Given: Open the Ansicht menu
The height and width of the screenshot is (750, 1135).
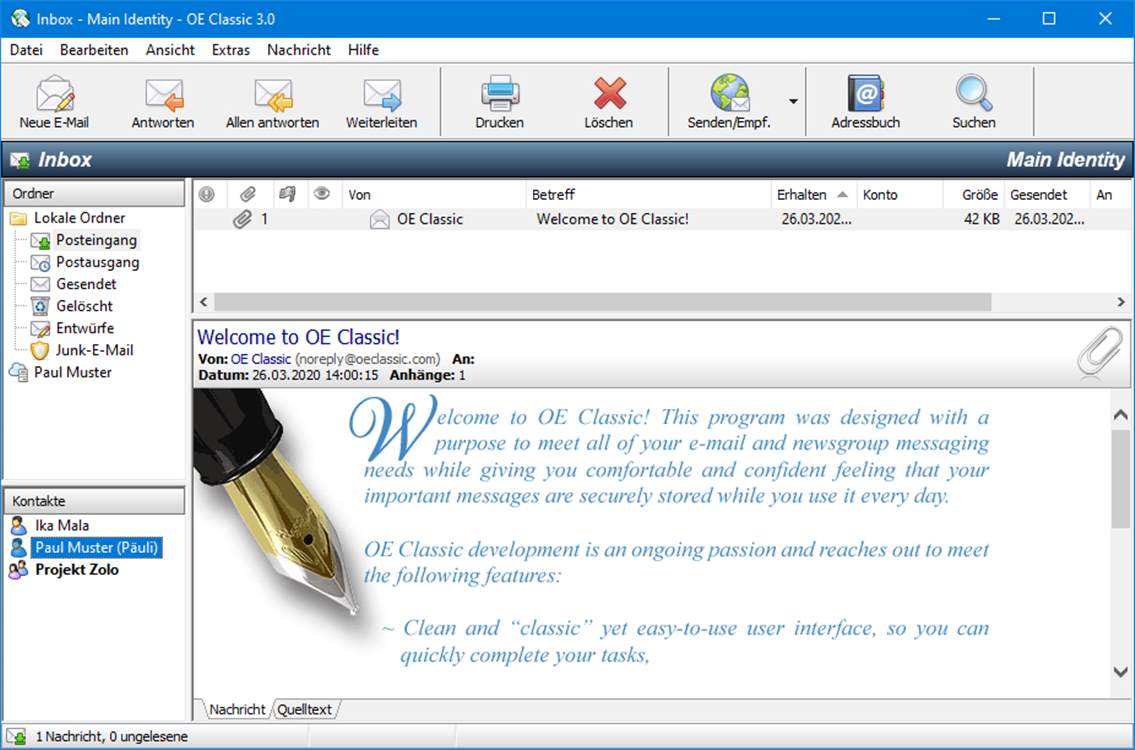Looking at the screenshot, I should coord(170,50).
